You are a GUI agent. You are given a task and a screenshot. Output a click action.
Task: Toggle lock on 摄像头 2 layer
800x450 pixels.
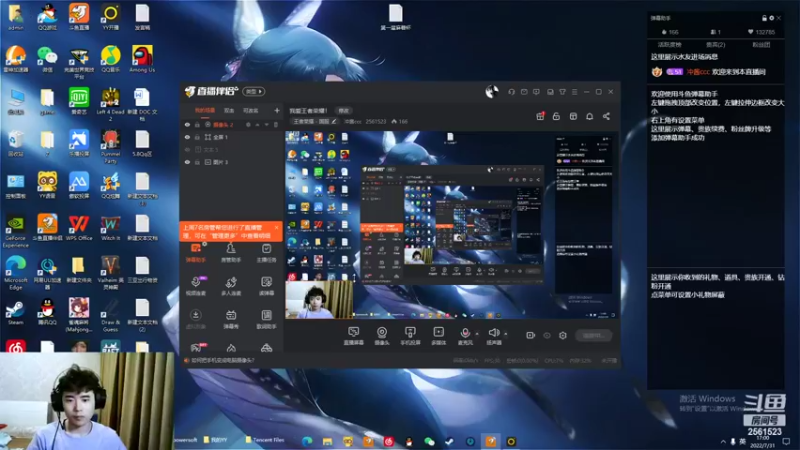[197, 124]
